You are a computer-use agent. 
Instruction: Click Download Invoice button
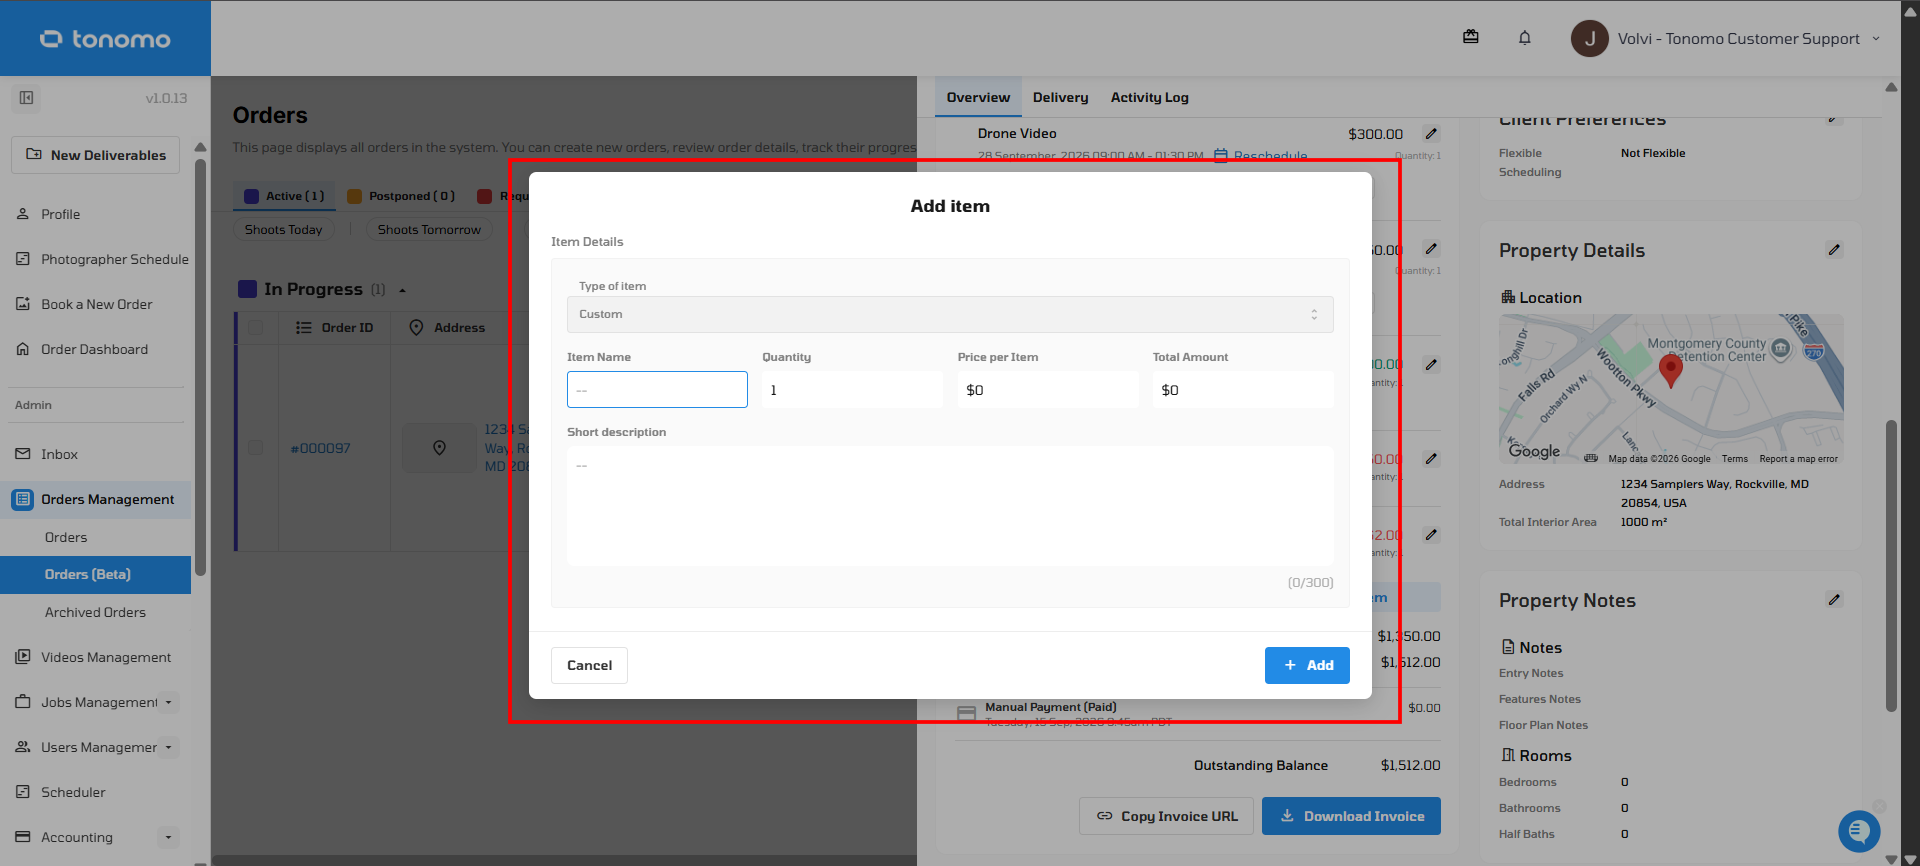pos(1351,816)
